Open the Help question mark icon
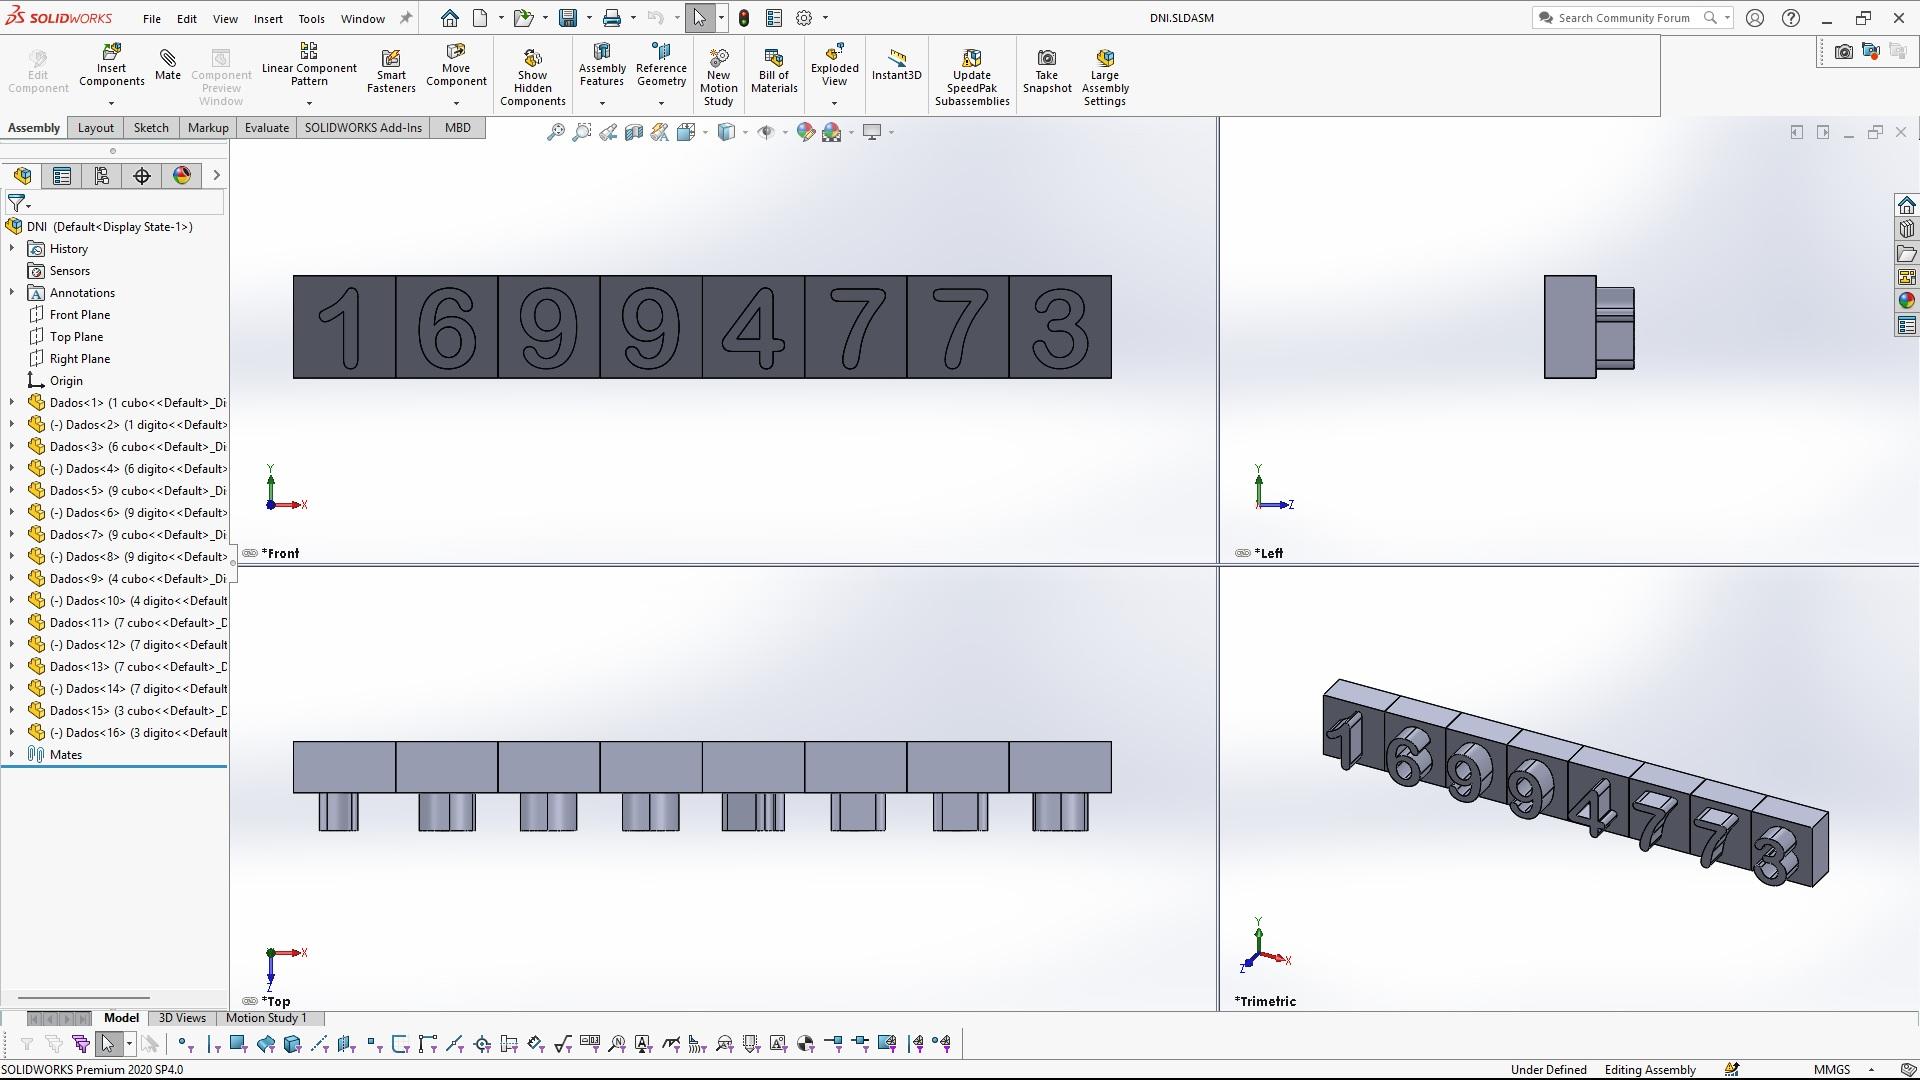The height and width of the screenshot is (1080, 1920). point(1791,18)
